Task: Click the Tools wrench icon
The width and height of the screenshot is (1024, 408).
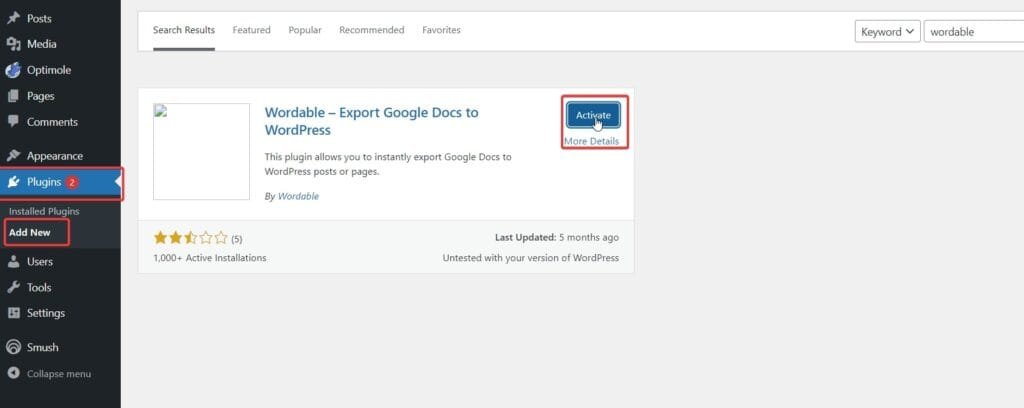Action: [13, 287]
